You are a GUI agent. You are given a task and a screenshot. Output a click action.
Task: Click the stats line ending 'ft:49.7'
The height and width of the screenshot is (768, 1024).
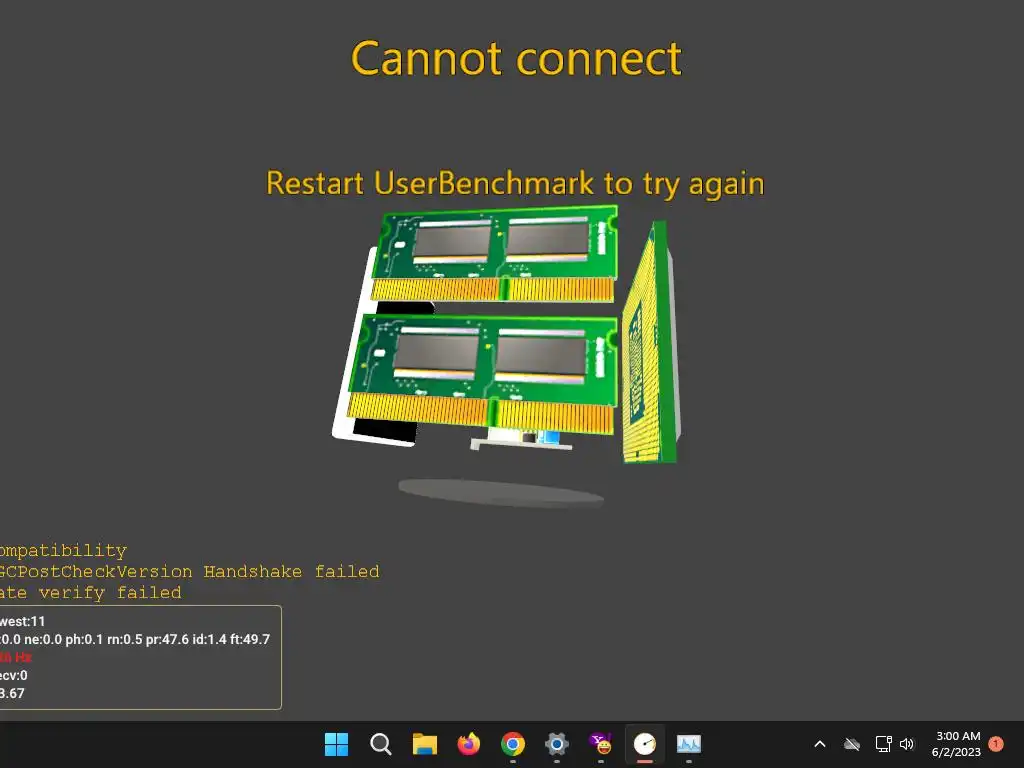[135, 639]
